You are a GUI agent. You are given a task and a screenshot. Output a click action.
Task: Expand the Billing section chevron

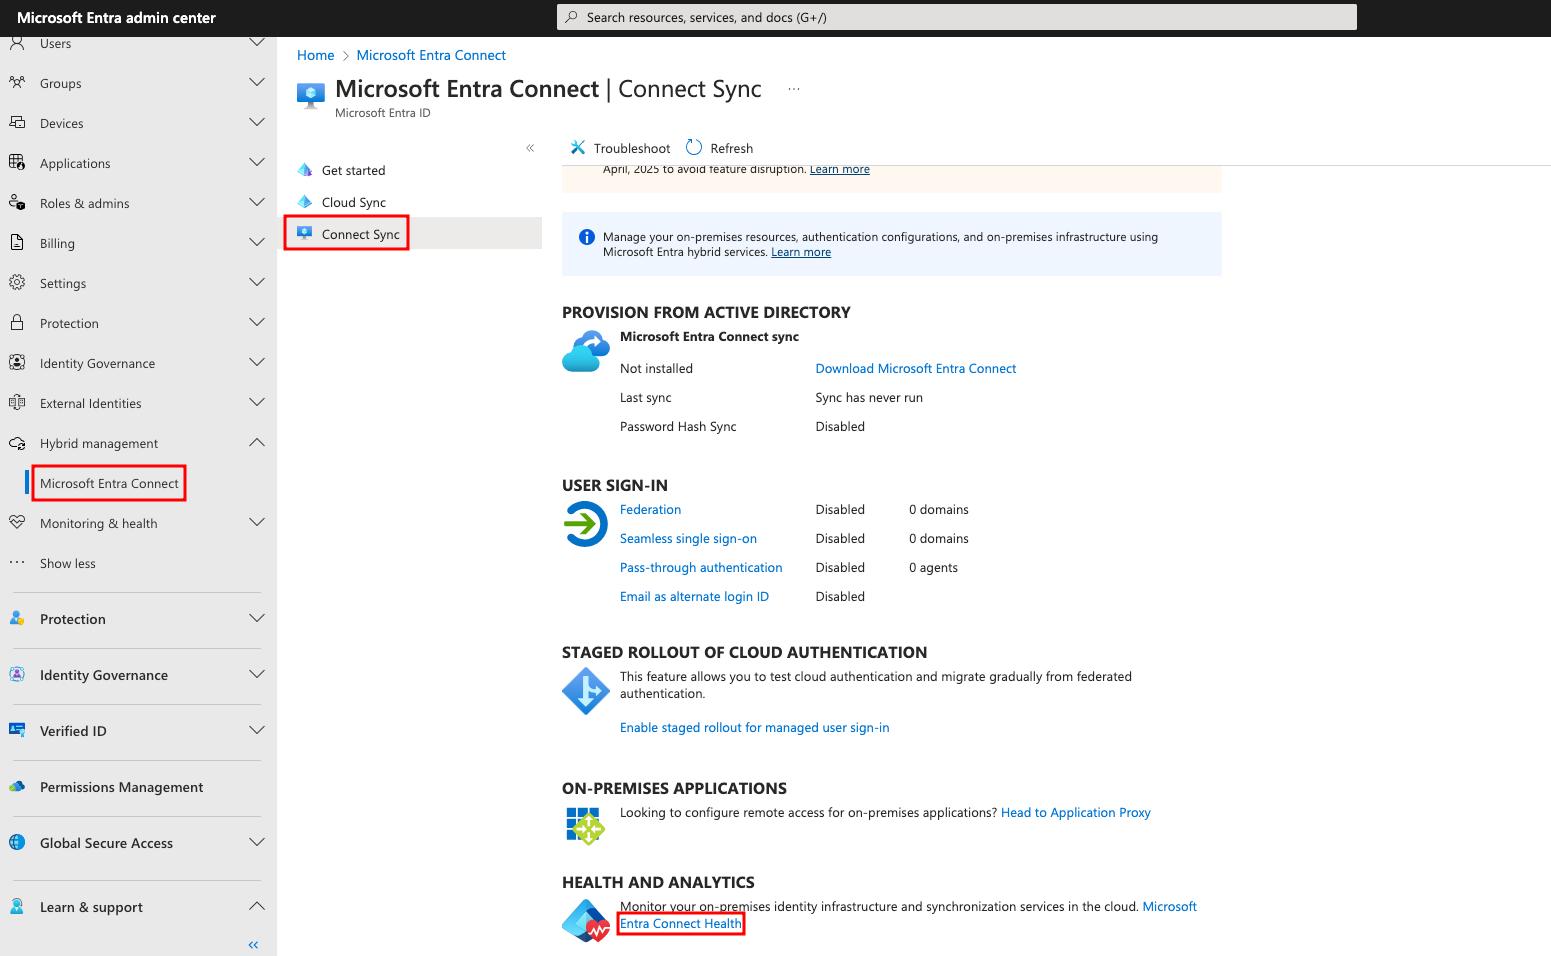click(x=257, y=242)
